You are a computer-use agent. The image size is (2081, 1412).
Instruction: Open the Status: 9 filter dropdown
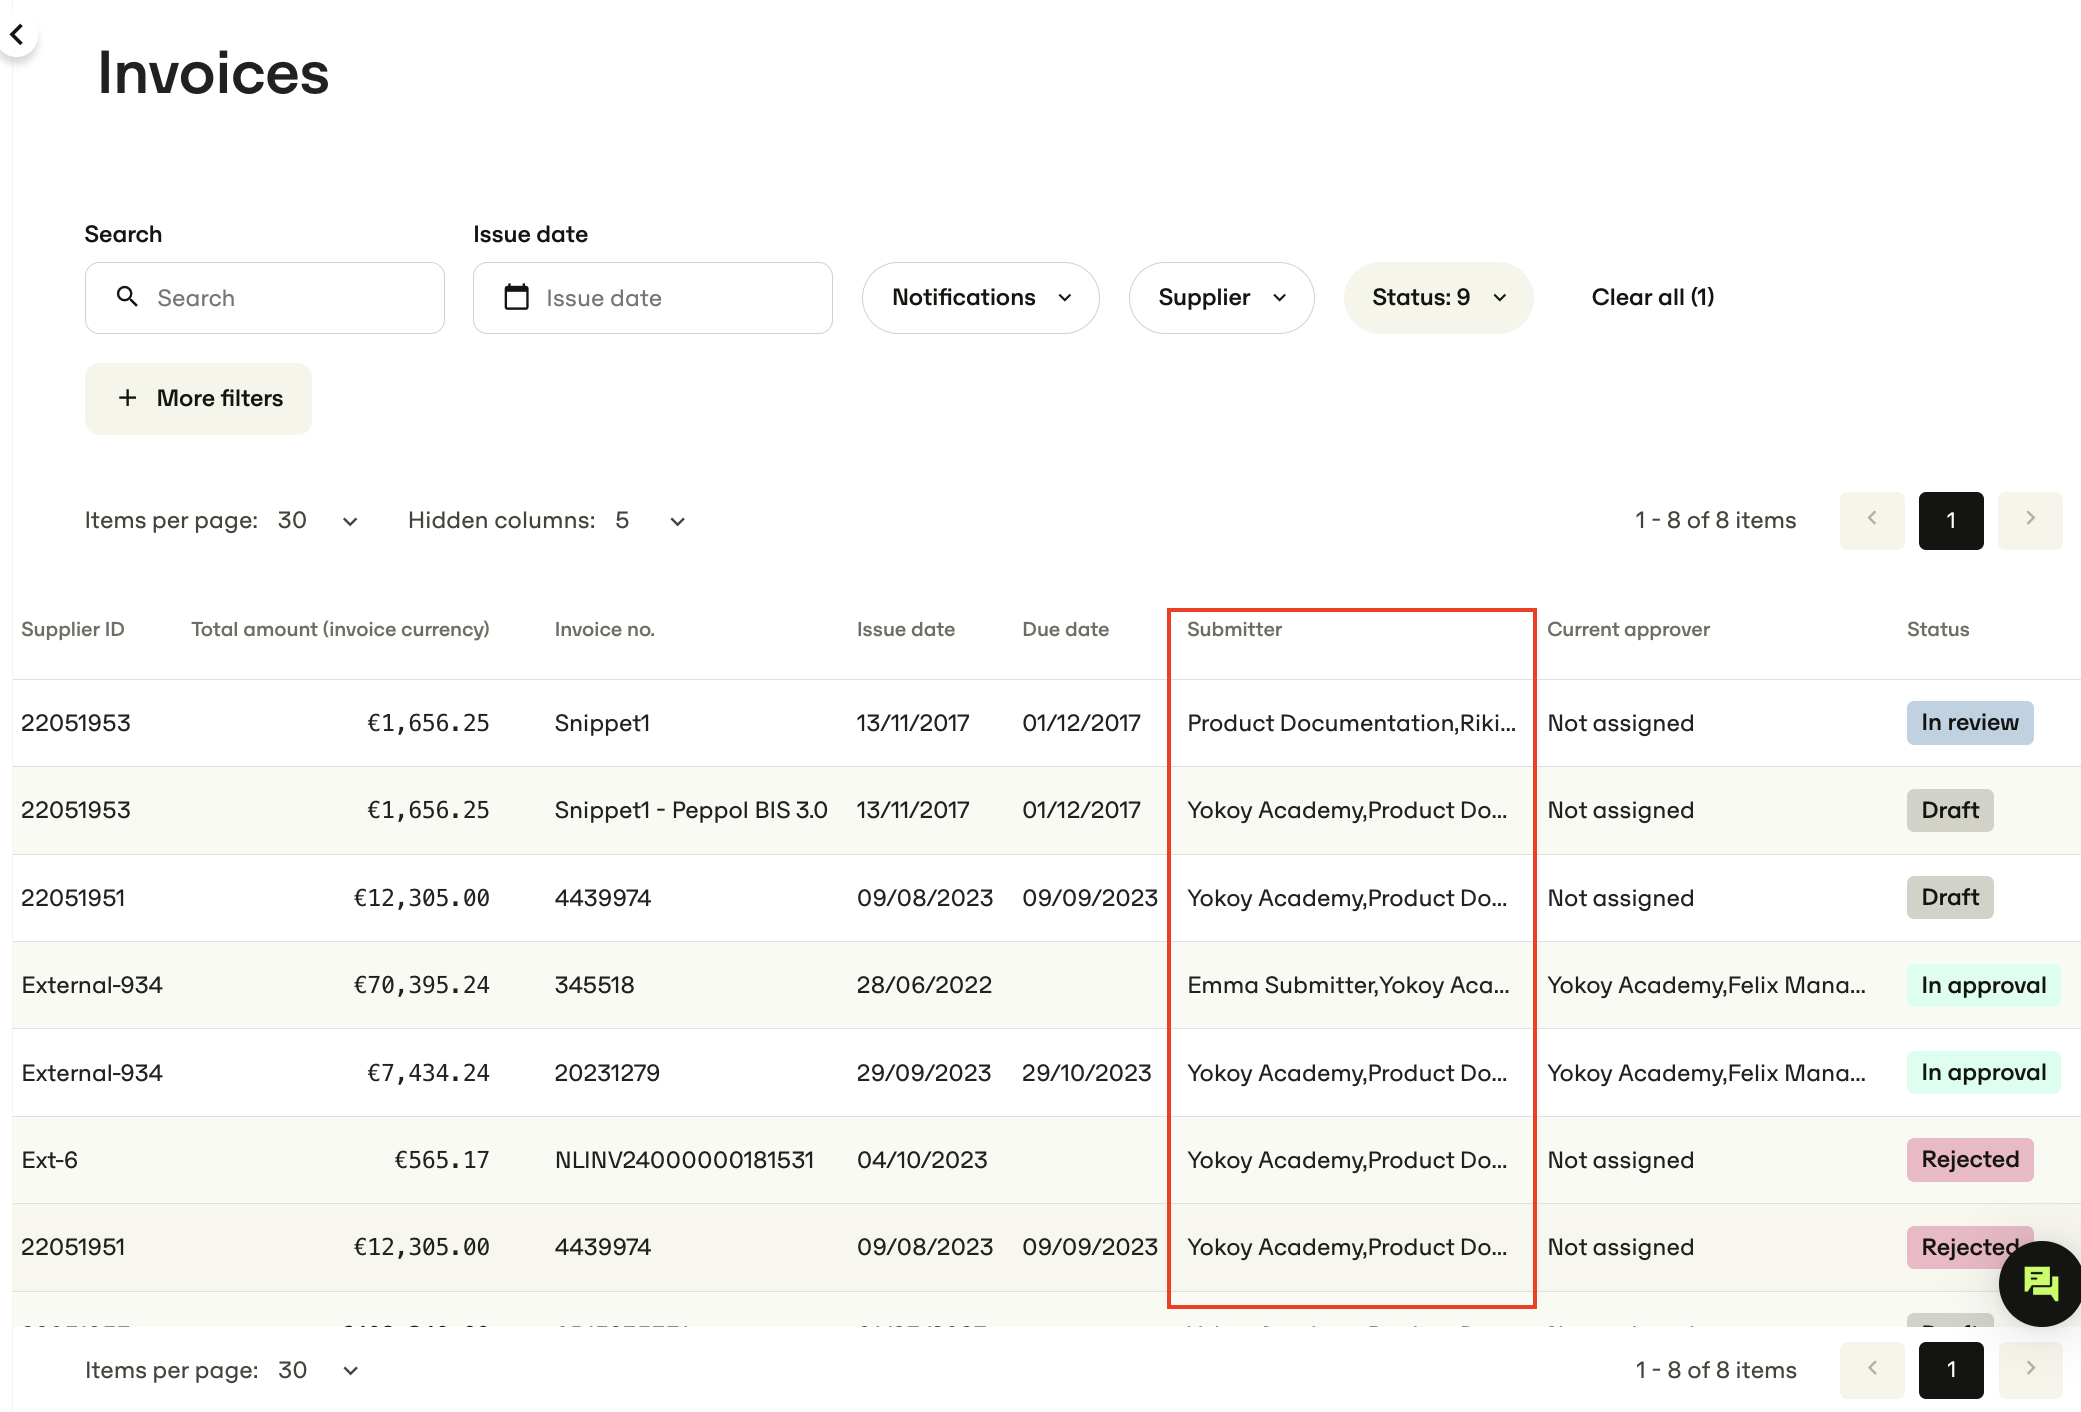1438,297
